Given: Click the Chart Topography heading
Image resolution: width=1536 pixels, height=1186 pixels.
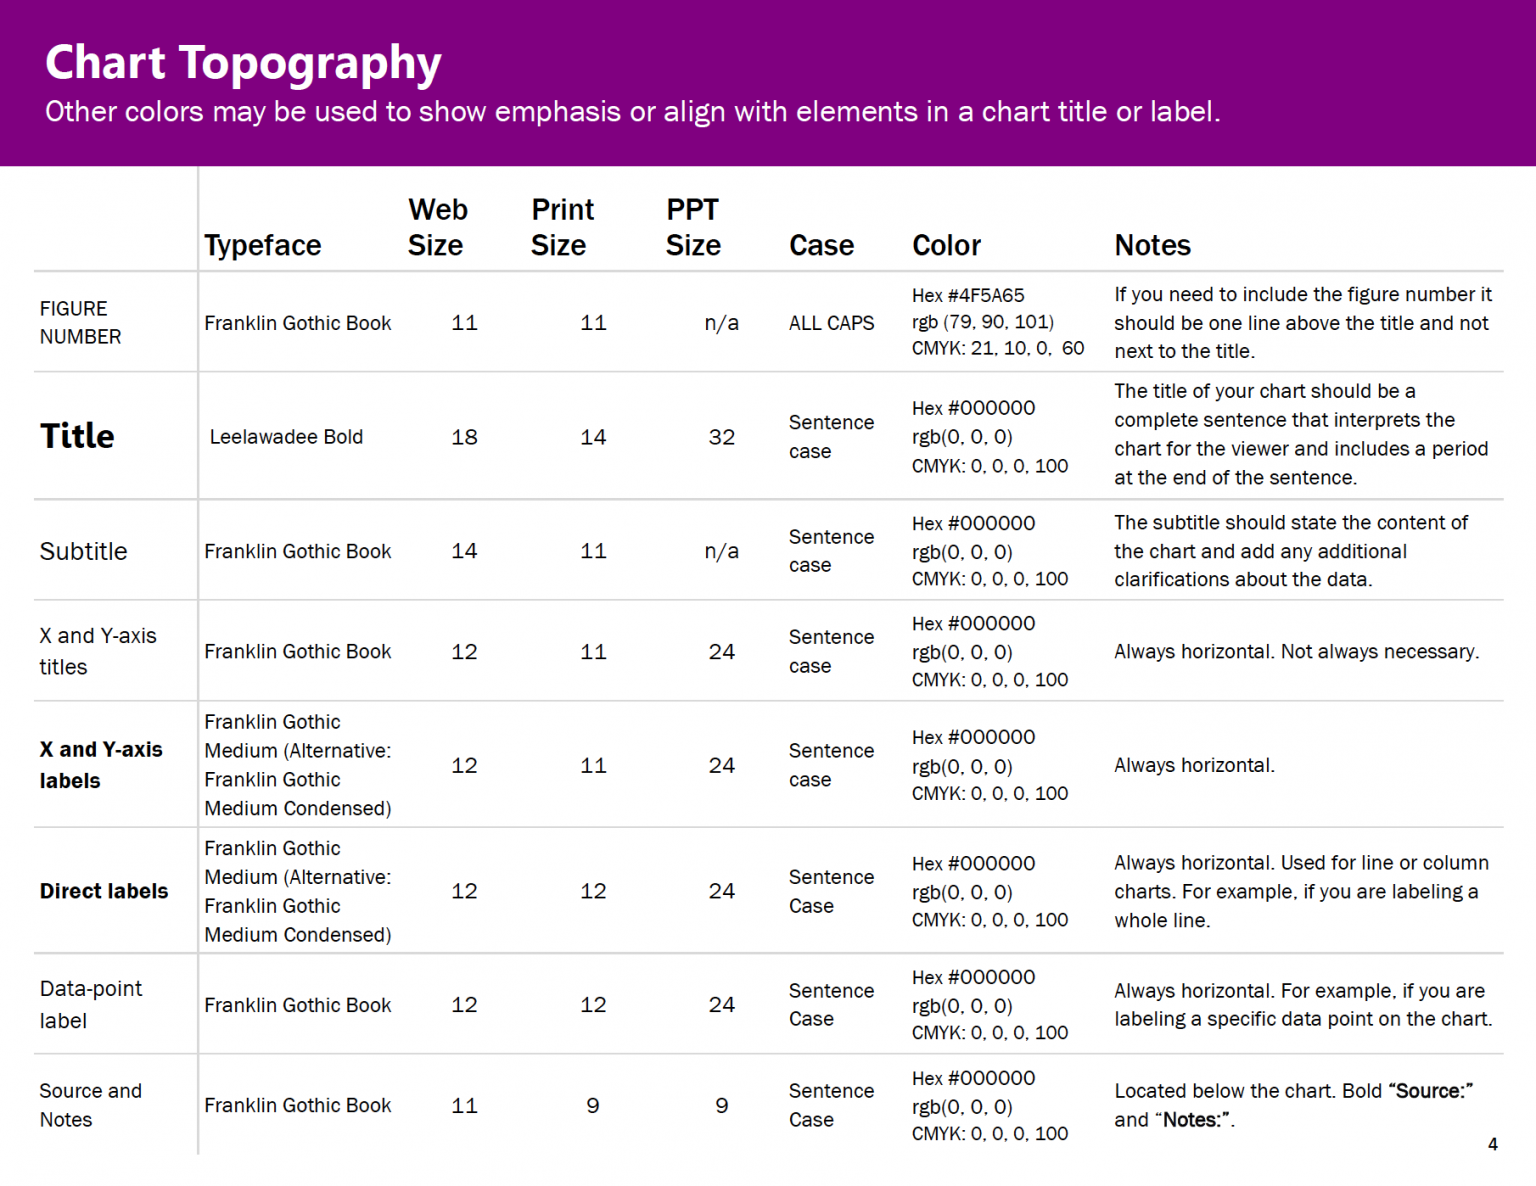Looking at the screenshot, I should click(243, 64).
